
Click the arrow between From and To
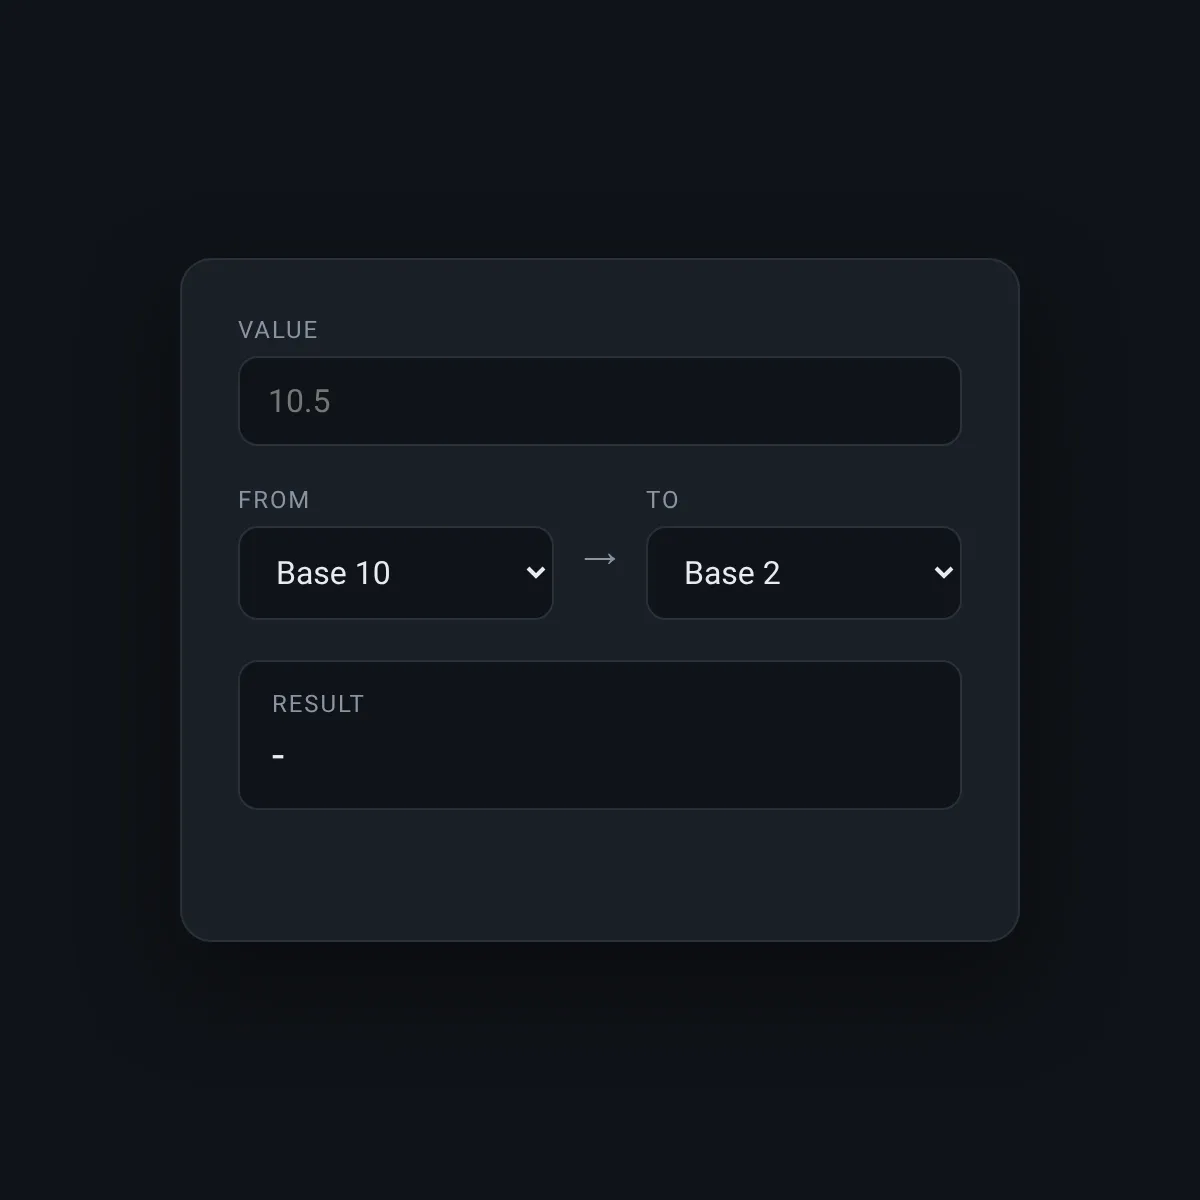pos(600,559)
